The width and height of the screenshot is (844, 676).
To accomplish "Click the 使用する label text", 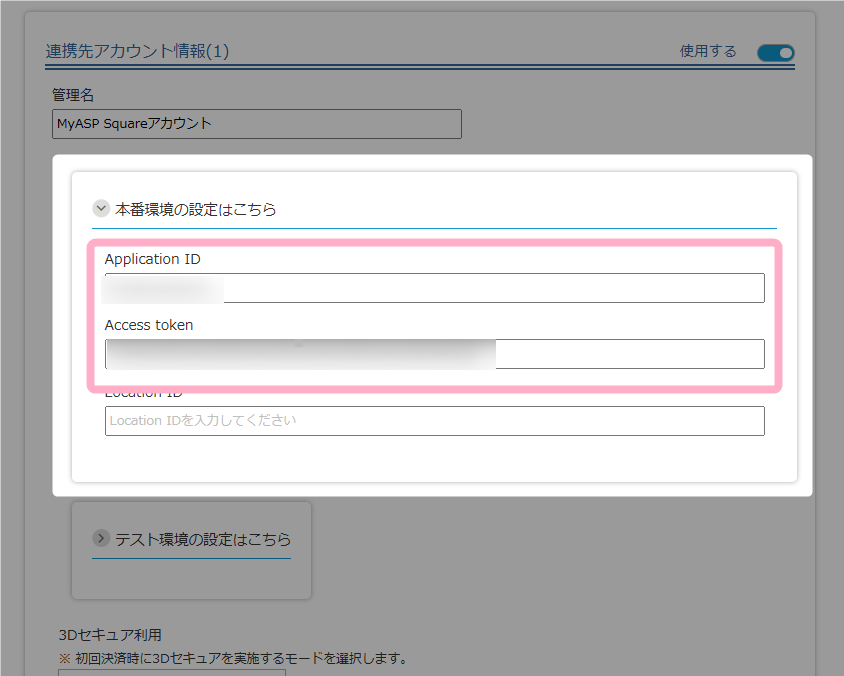I will point(707,52).
